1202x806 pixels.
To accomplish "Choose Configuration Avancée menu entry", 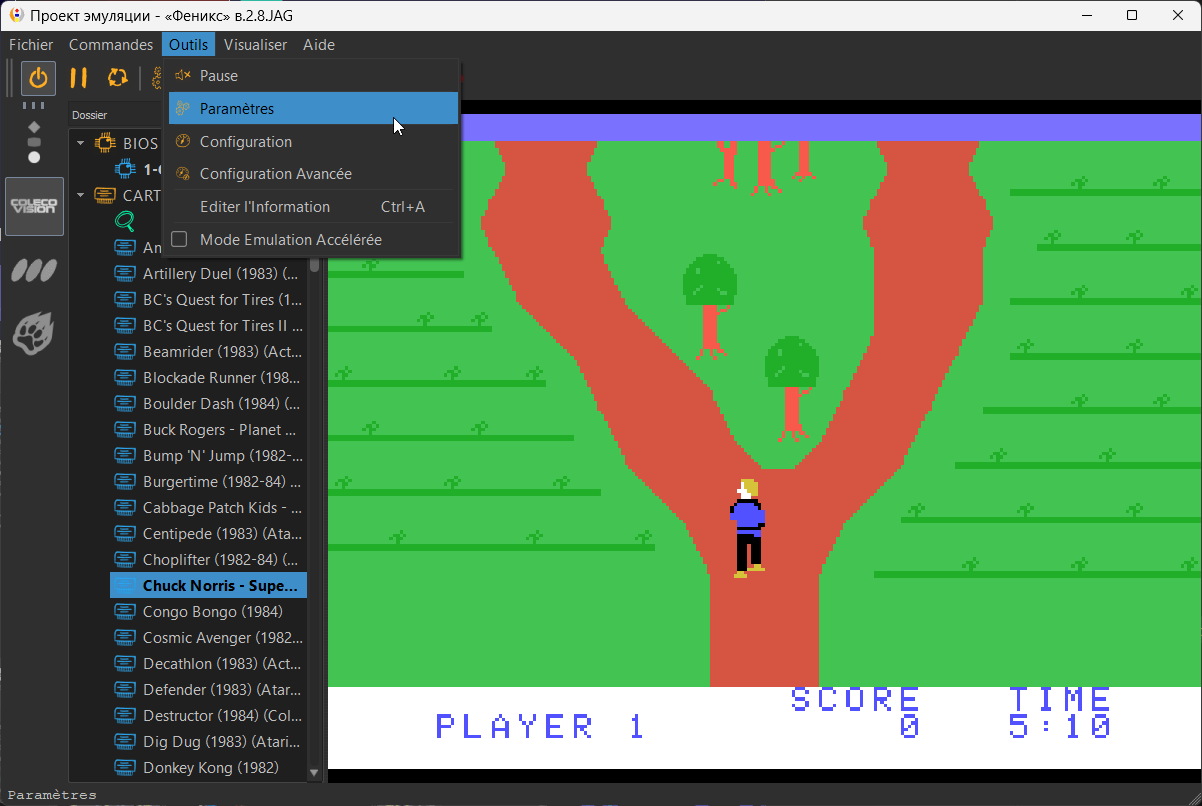I will (313, 174).
